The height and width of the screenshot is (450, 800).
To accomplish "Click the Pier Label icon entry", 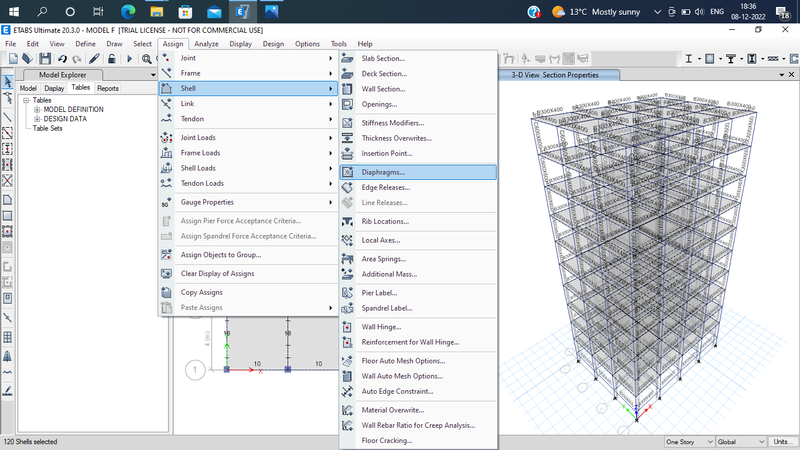I will click(x=347, y=293).
